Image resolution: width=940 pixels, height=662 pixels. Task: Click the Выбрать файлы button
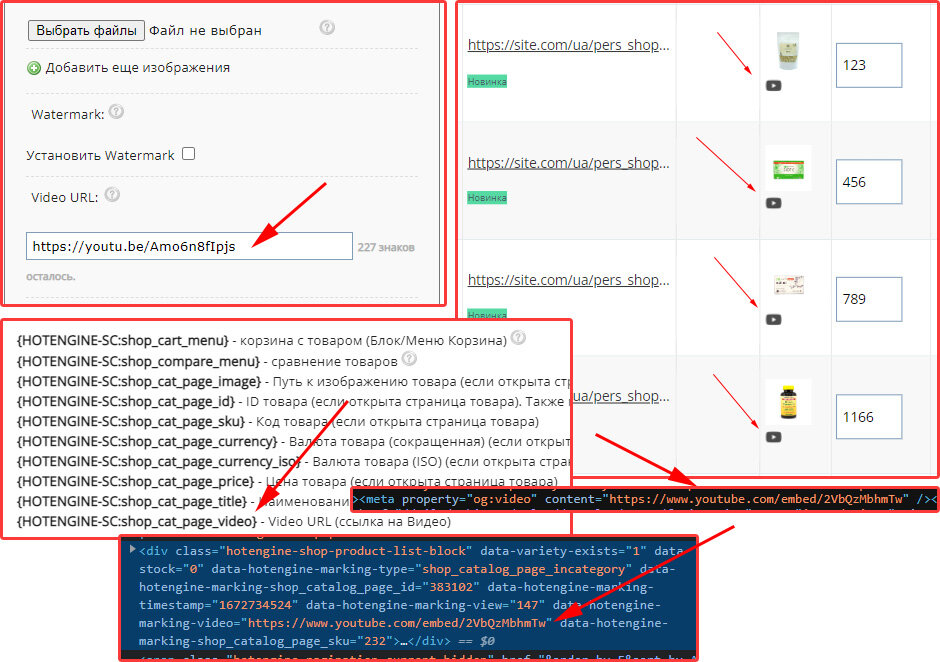click(x=86, y=31)
